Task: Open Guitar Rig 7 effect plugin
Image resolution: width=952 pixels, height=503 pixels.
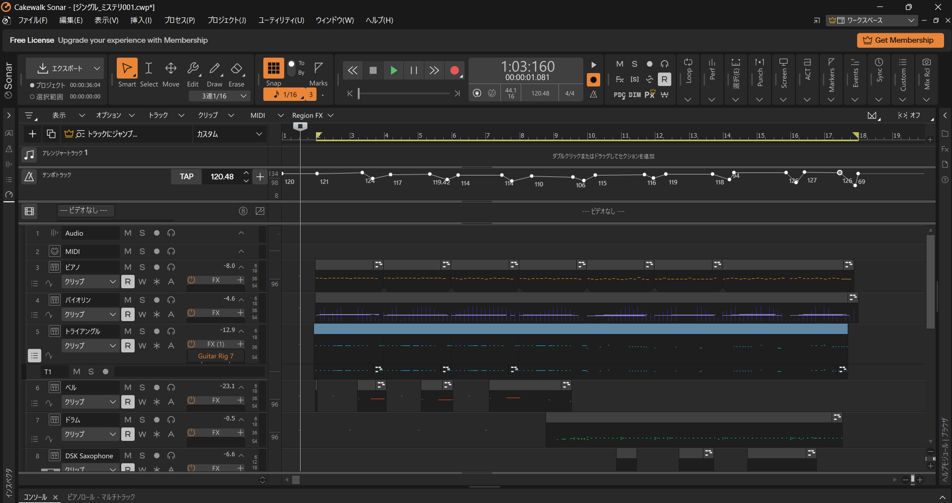Action: click(x=215, y=356)
